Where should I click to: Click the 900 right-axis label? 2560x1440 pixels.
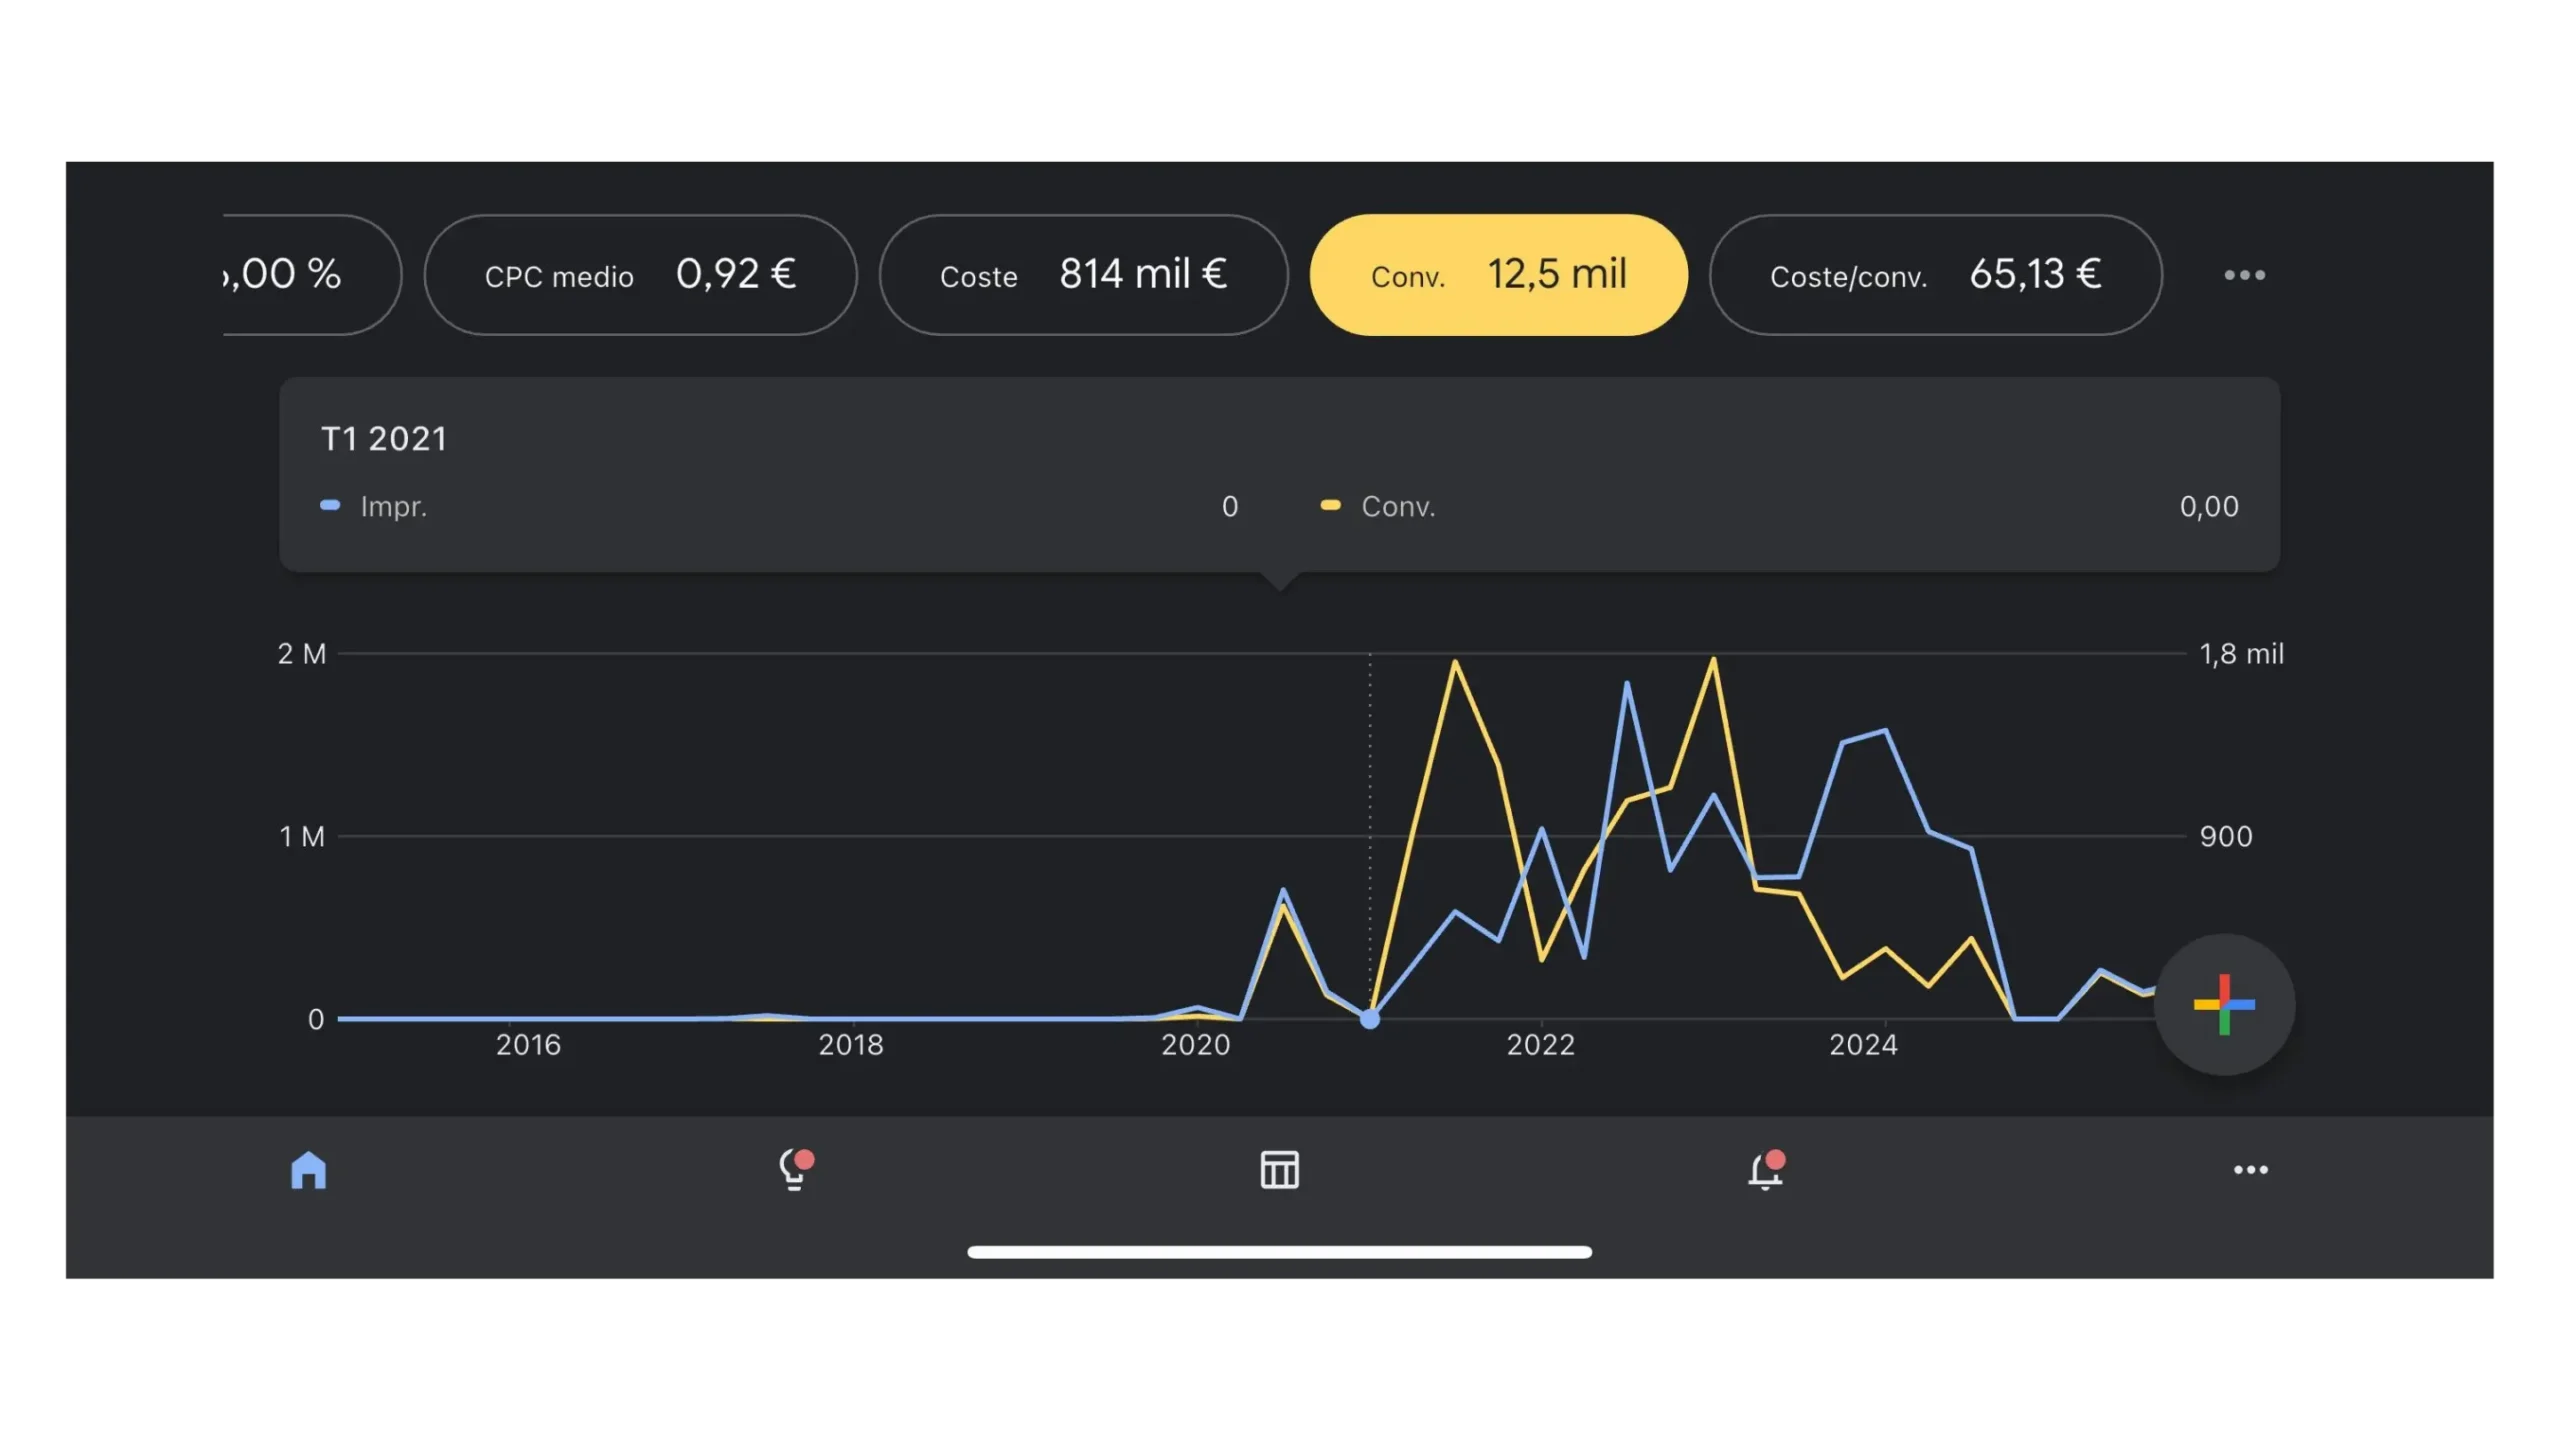pyautogui.click(x=2225, y=836)
